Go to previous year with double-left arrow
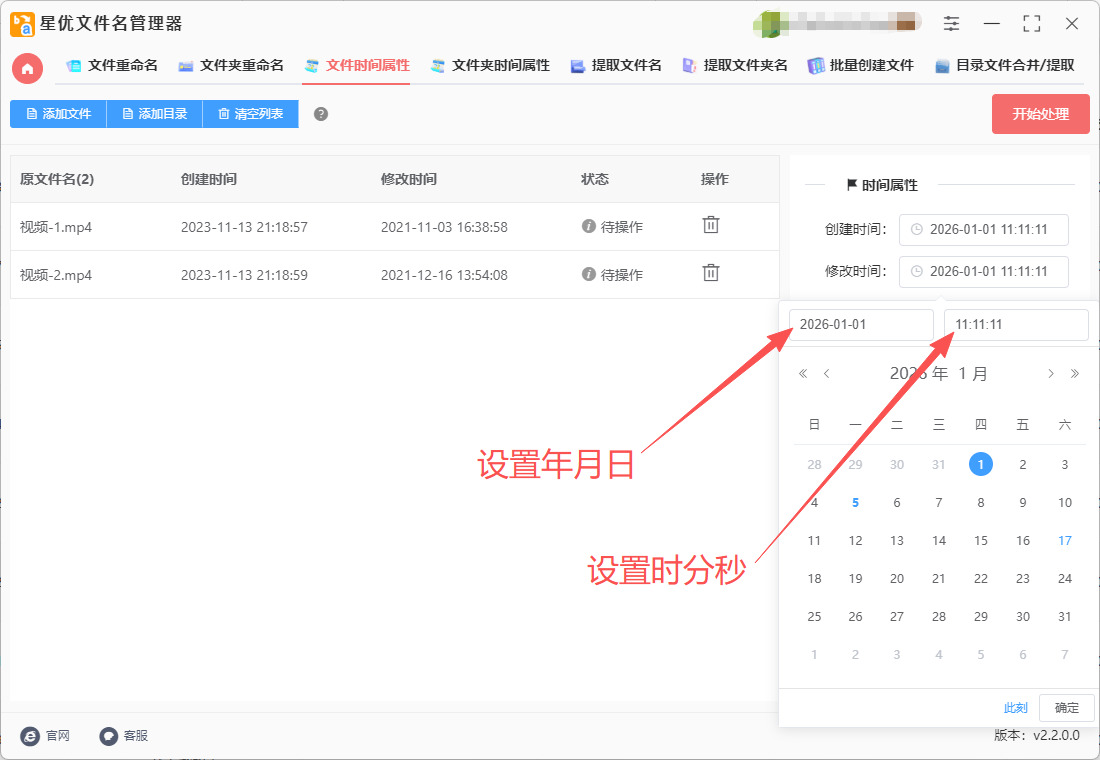 [x=802, y=374]
